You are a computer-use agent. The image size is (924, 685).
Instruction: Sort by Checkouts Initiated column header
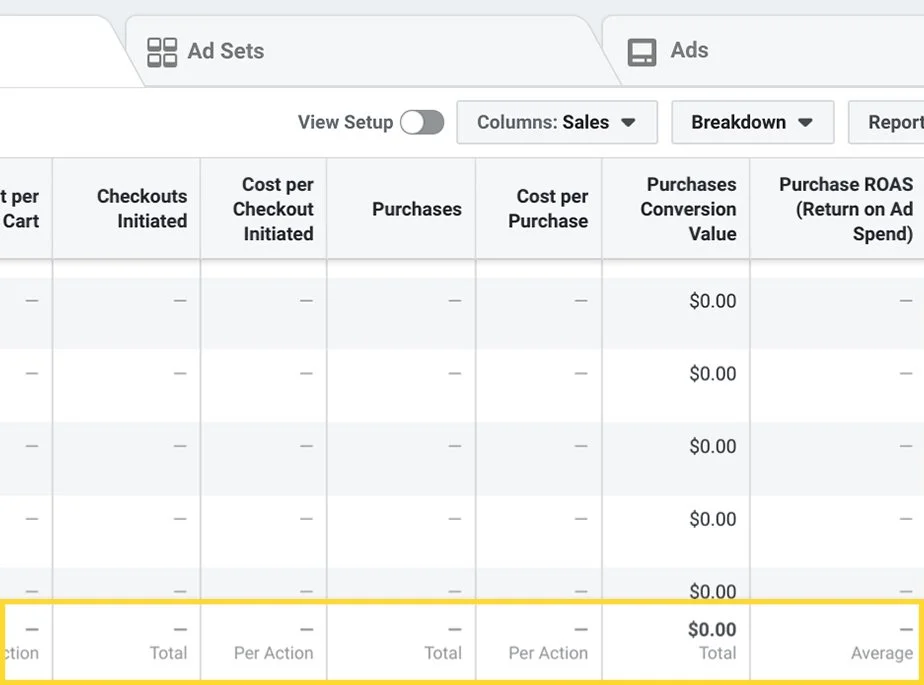pyautogui.click(x=142, y=208)
